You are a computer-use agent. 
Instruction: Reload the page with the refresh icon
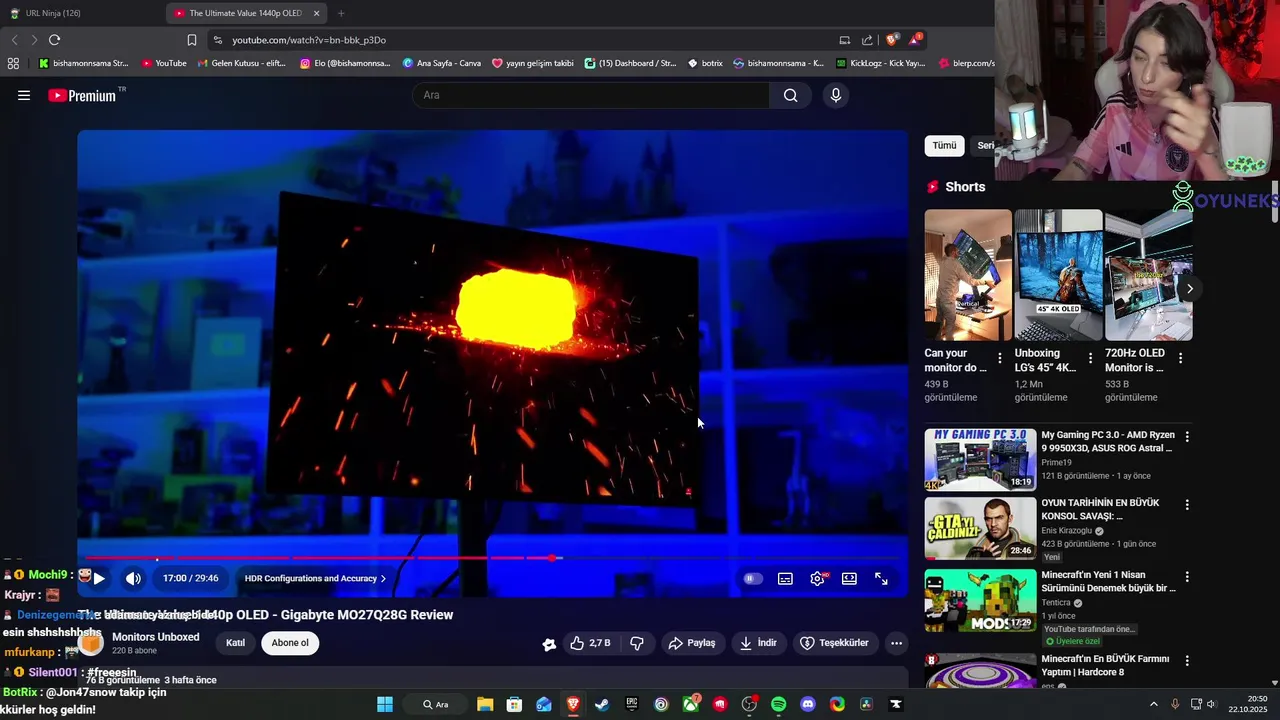click(54, 40)
